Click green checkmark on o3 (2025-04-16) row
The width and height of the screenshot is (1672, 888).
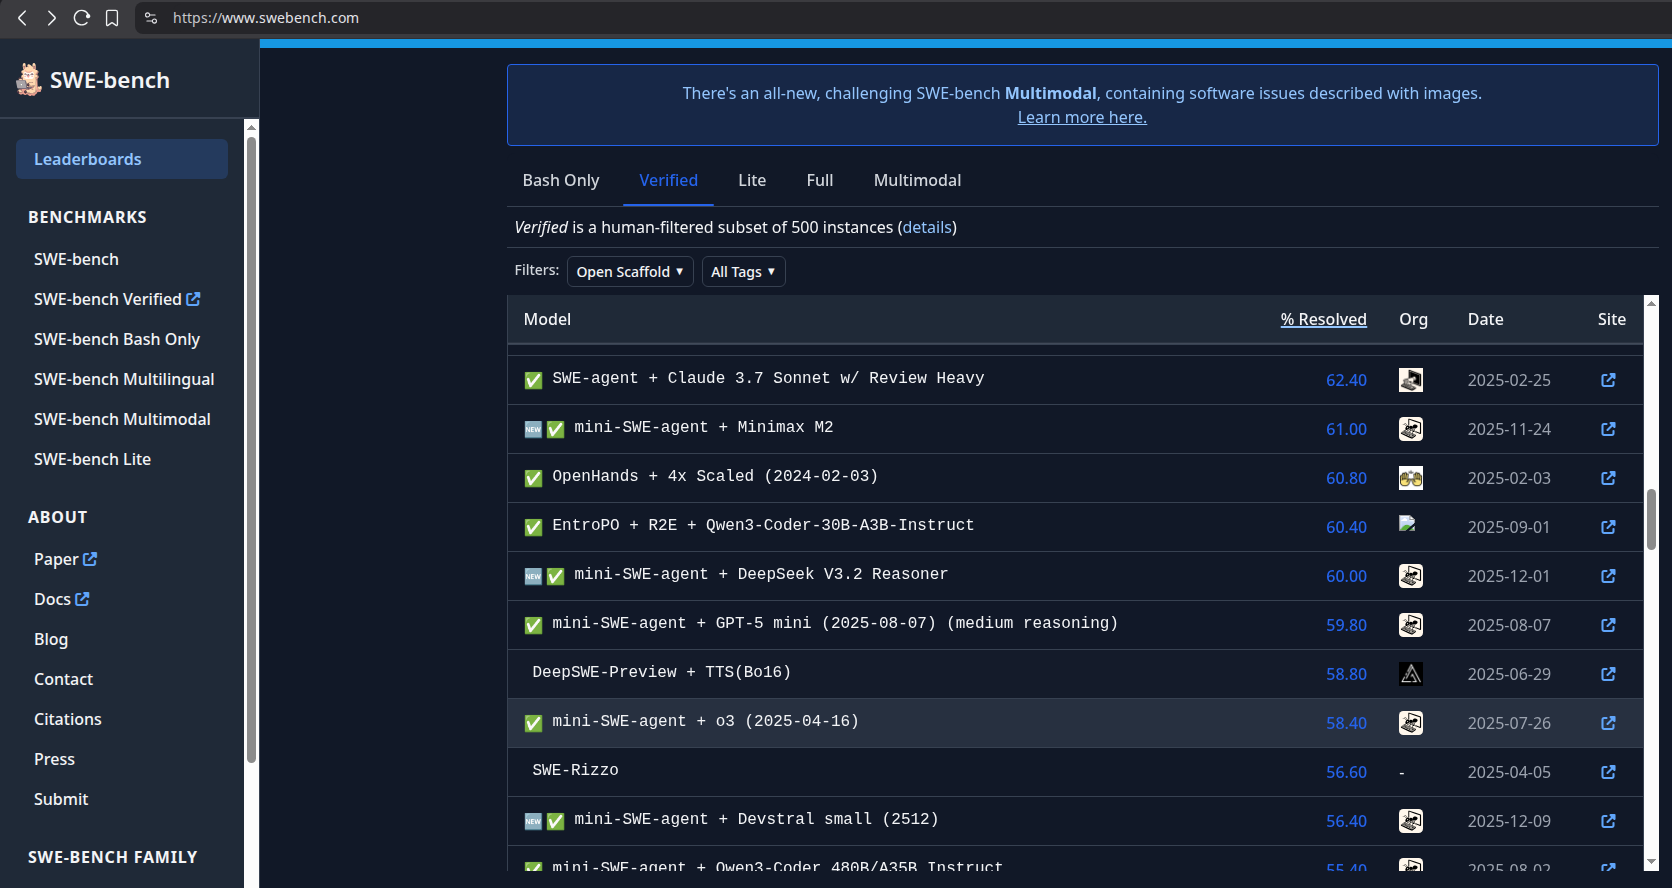point(534,723)
